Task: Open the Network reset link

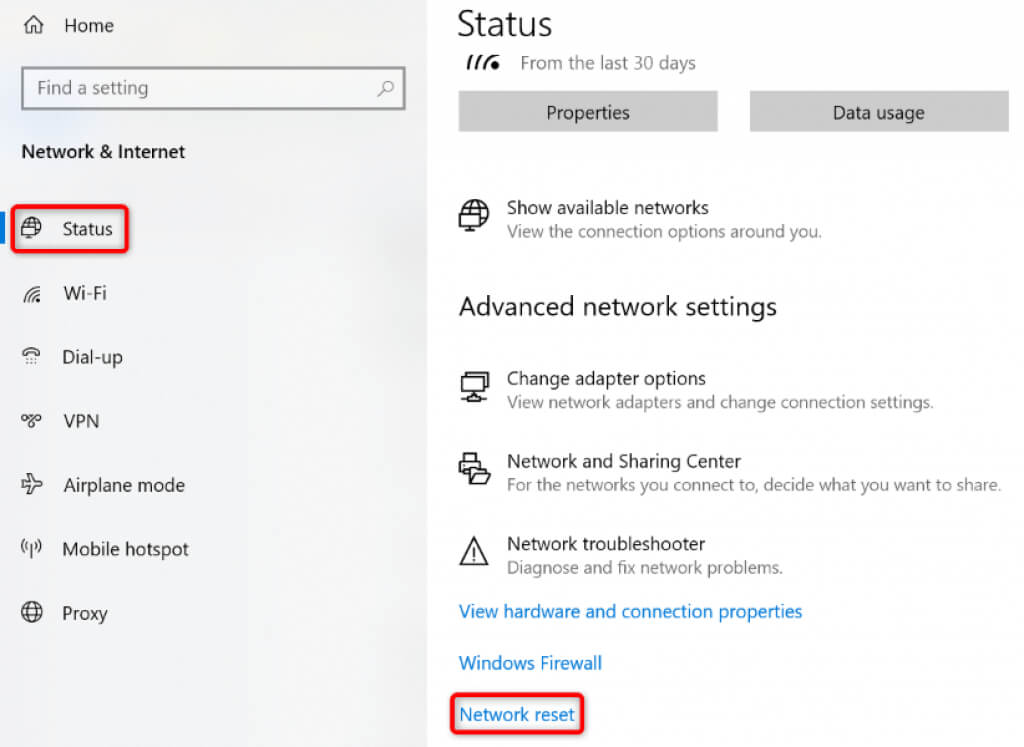Action: click(517, 715)
